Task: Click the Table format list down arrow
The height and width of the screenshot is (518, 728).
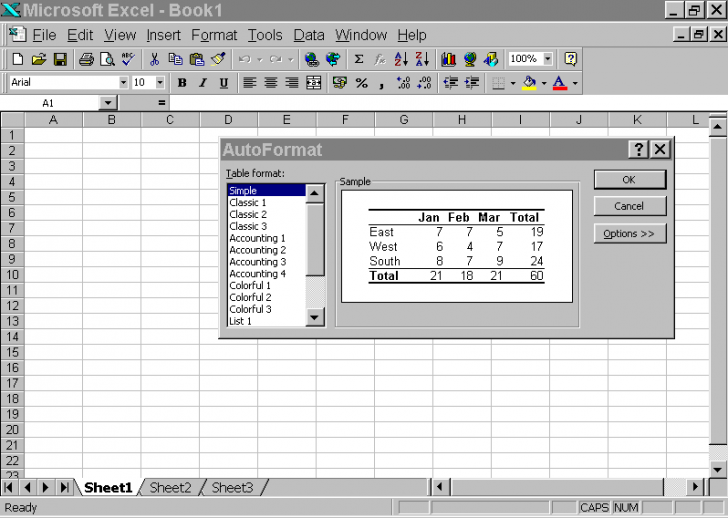Action: click(315, 317)
